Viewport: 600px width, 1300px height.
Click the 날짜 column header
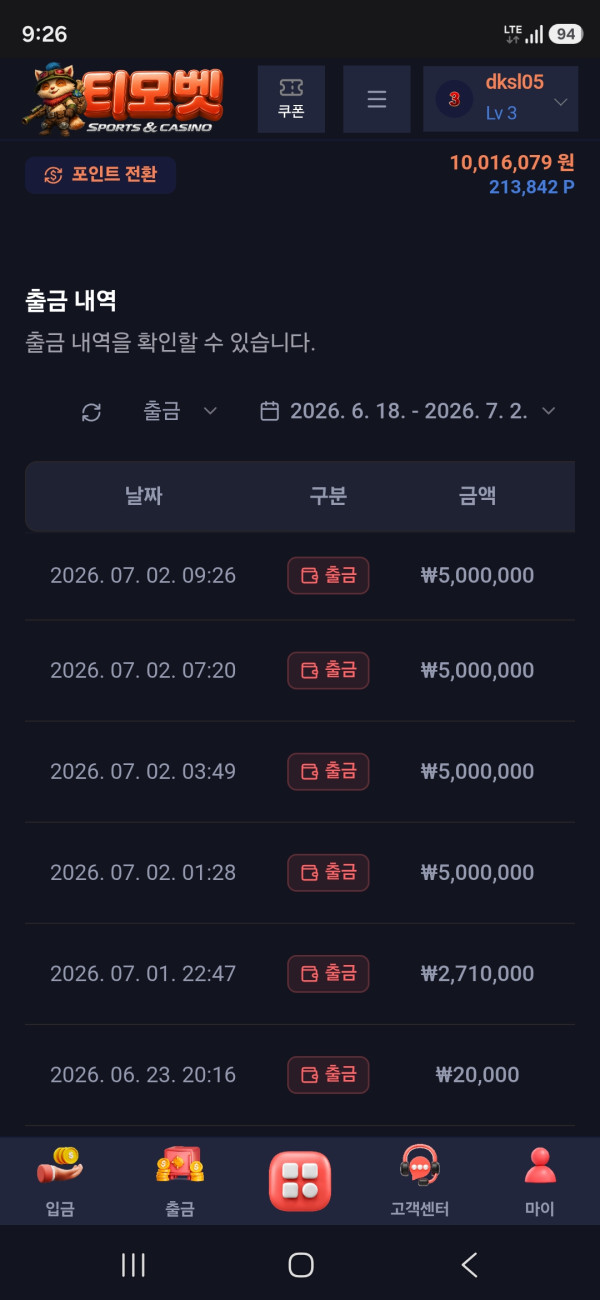point(144,495)
